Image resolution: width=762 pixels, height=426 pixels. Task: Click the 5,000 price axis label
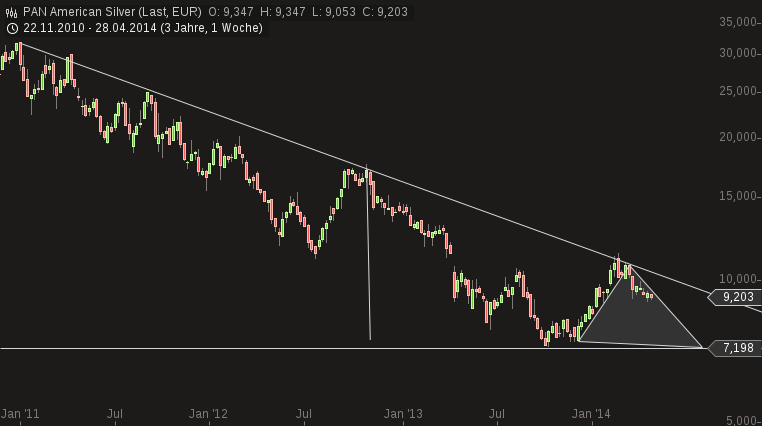click(741, 421)
